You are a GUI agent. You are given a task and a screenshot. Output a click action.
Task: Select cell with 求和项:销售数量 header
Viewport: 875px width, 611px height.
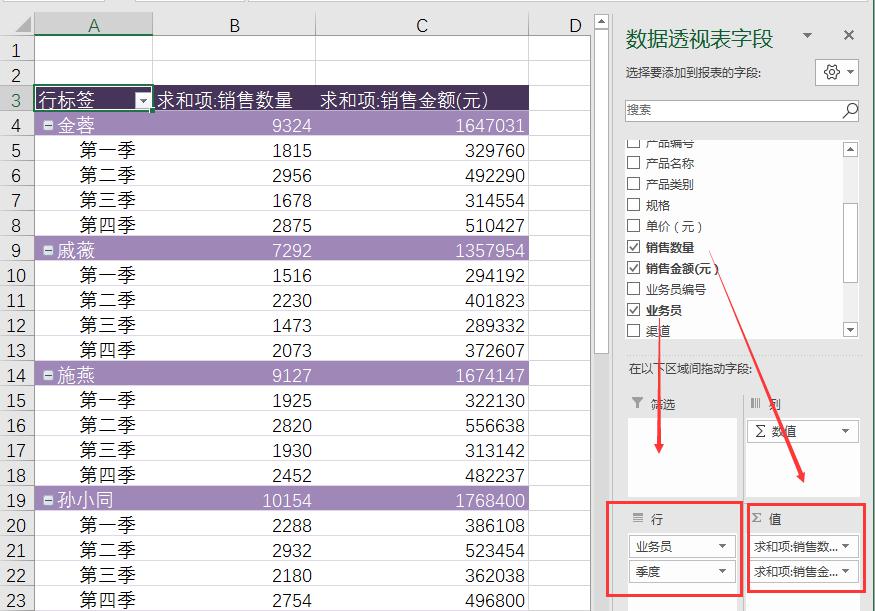pos(234,100)
